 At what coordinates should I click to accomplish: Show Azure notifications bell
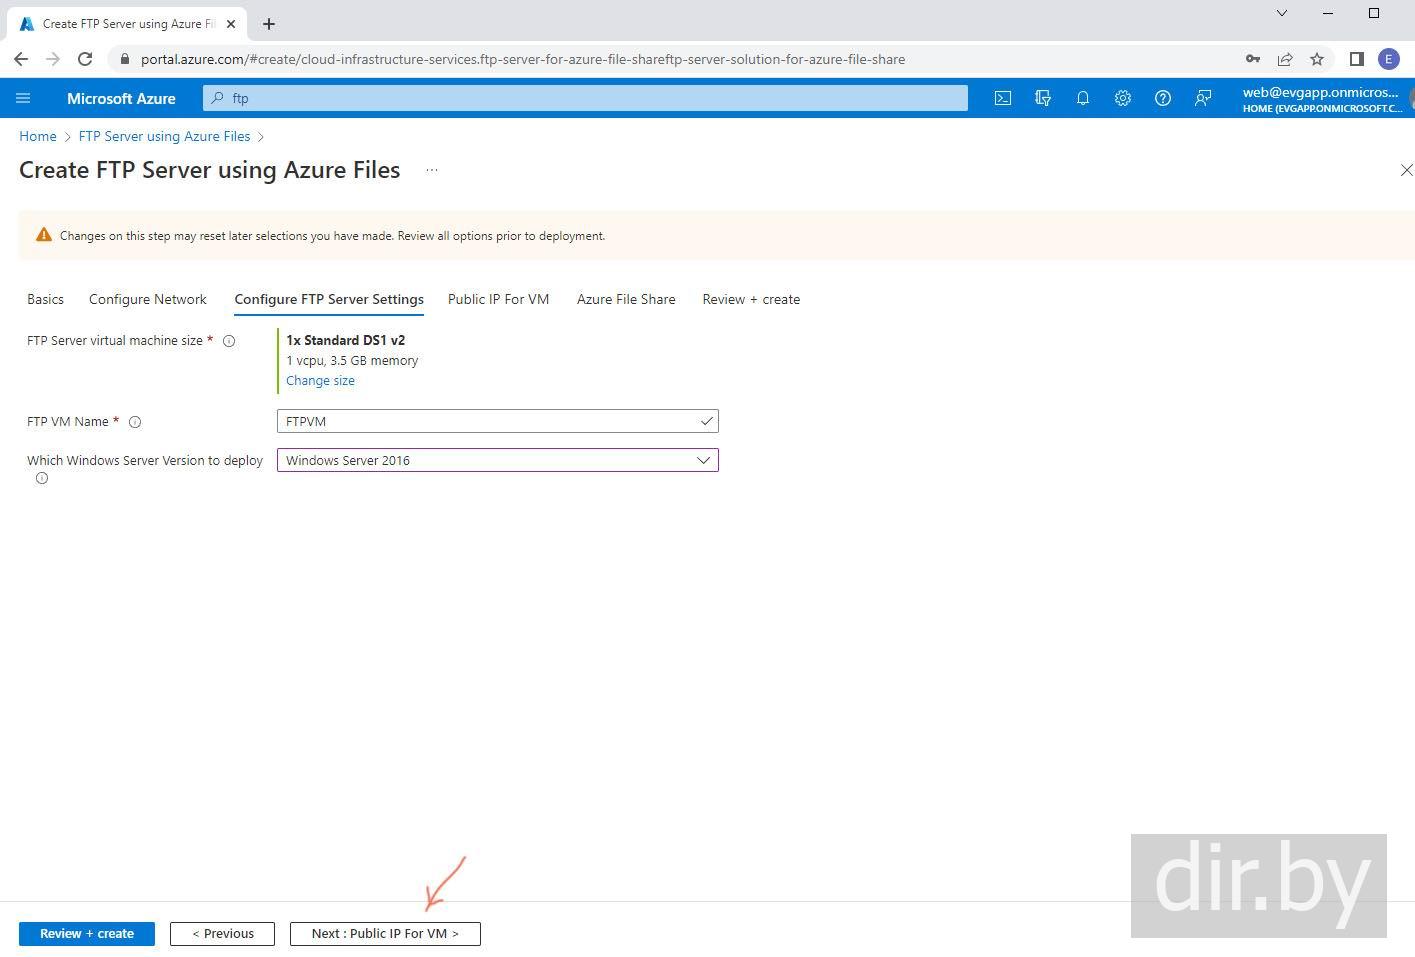point(1083,98)
